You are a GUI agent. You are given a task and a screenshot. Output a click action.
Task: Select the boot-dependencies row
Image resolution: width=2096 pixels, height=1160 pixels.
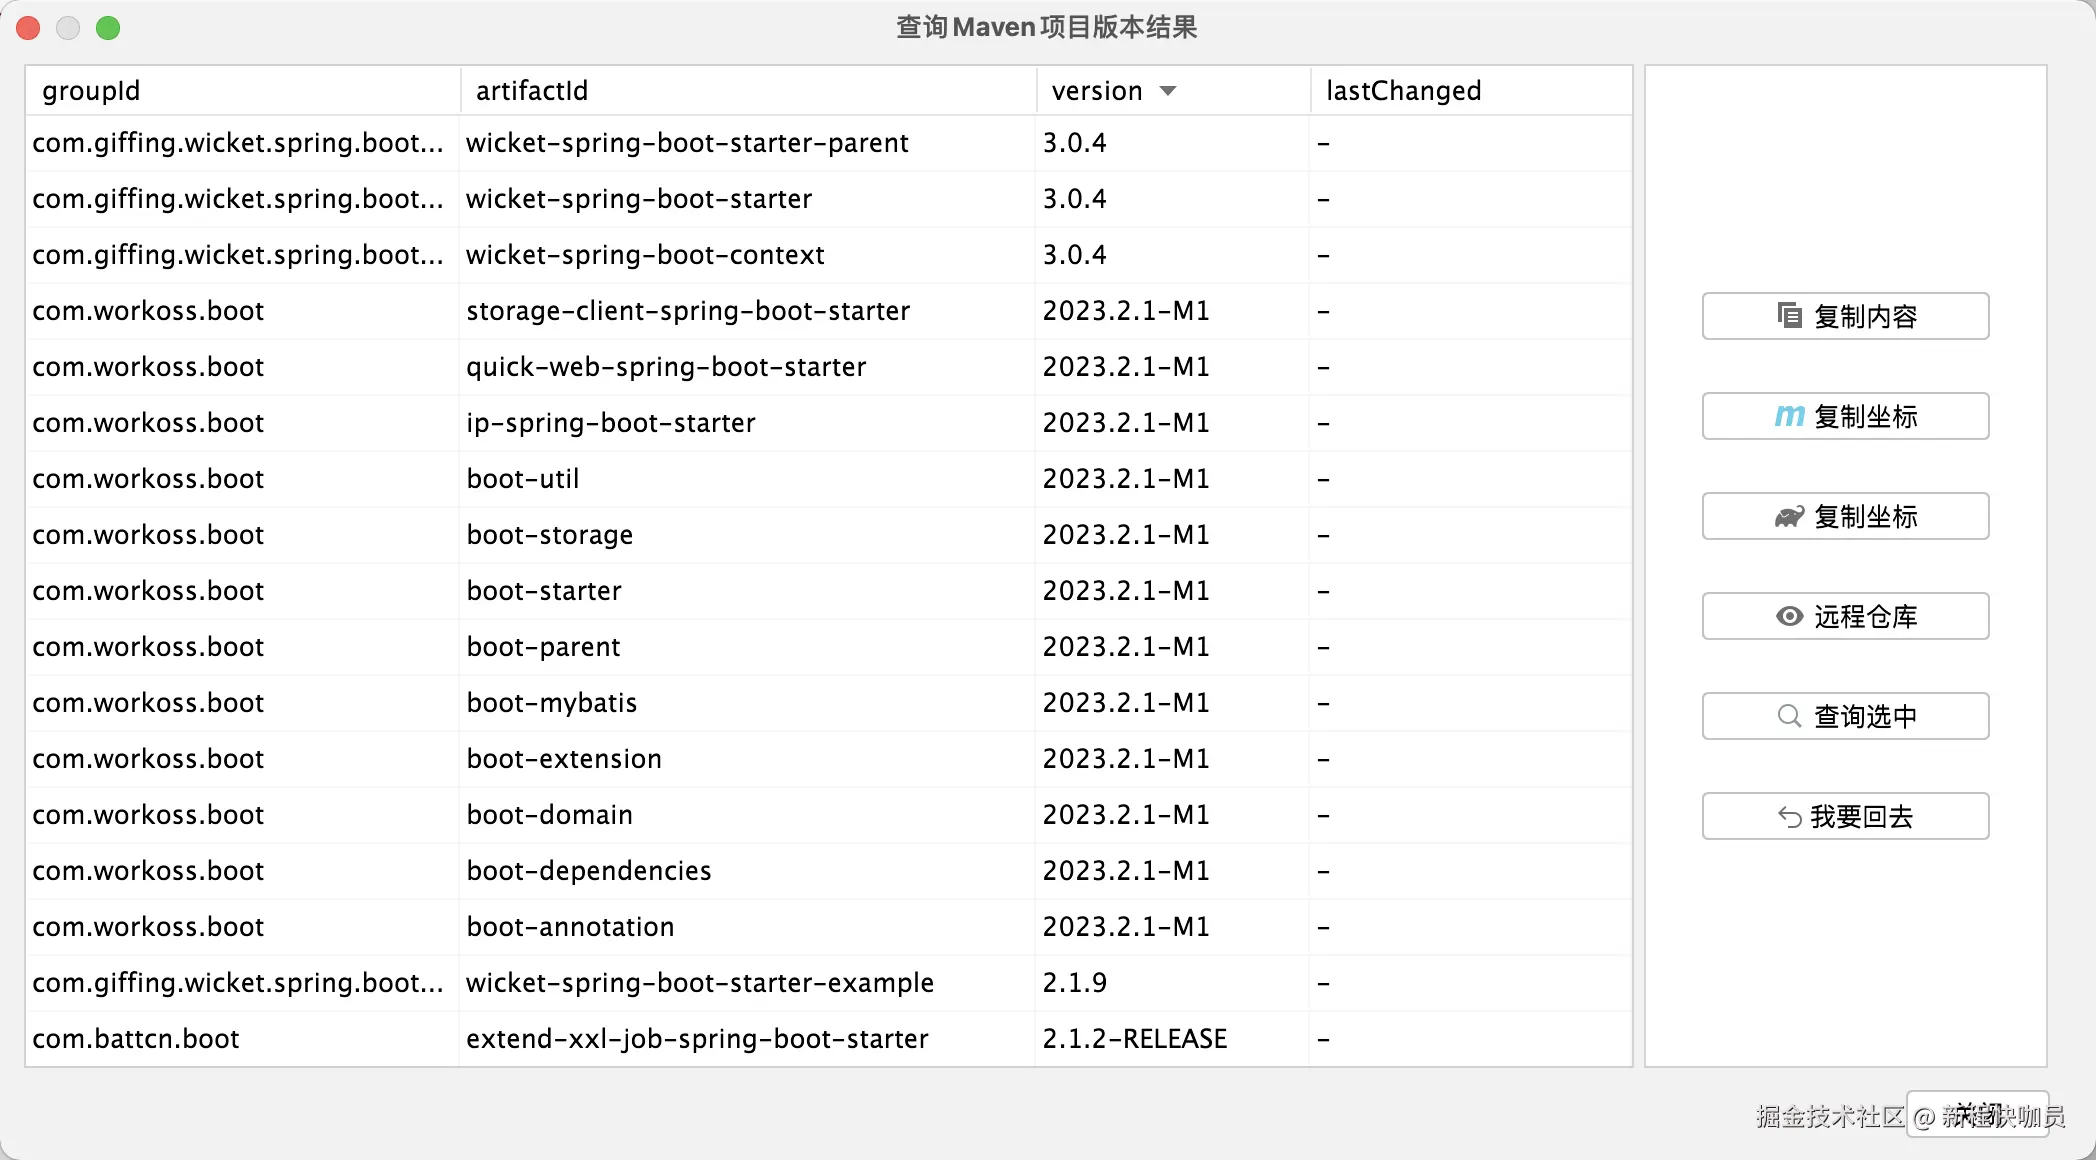coord(588,870)
